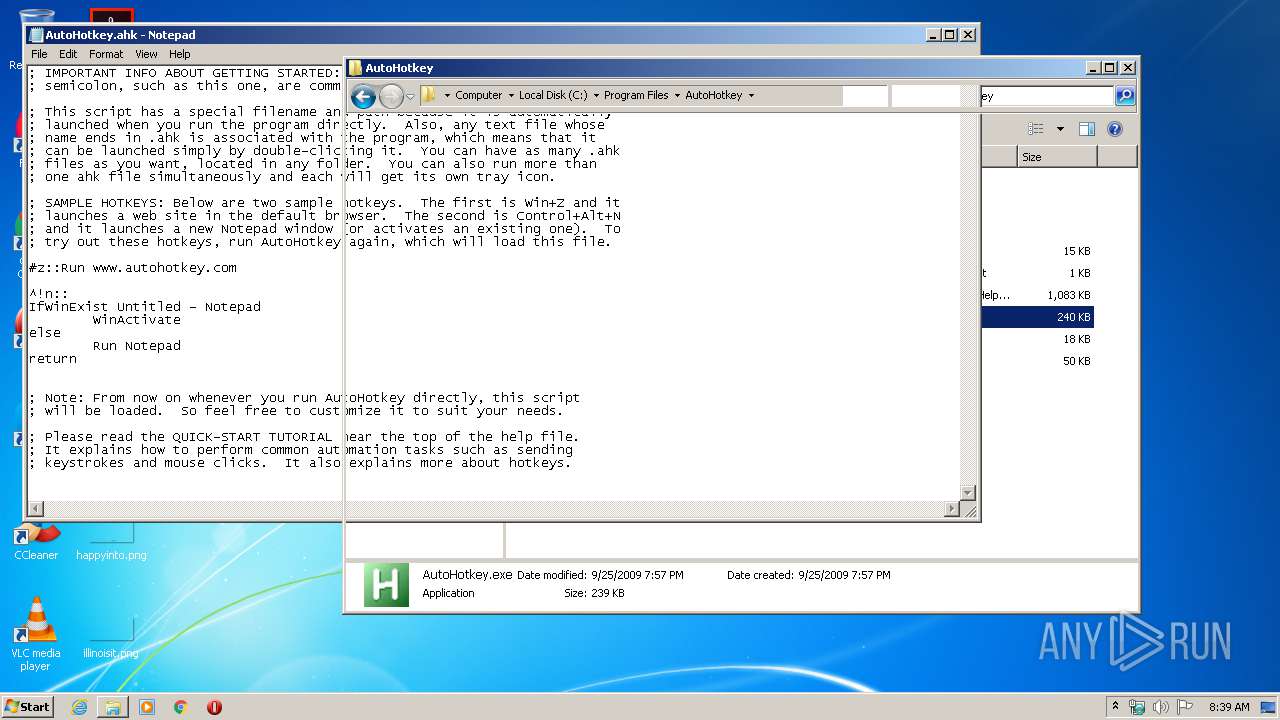1280x720 pixels.
Task: Click Notepad horizontal scrollbar right arrow
Action: click(x=951, y=509)
